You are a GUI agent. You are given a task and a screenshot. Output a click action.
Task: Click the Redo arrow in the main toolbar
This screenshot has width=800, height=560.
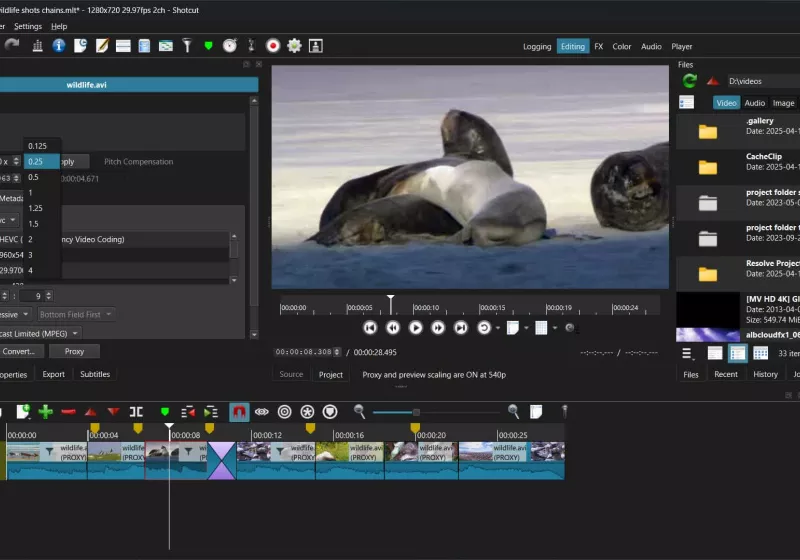click(12, 45)
